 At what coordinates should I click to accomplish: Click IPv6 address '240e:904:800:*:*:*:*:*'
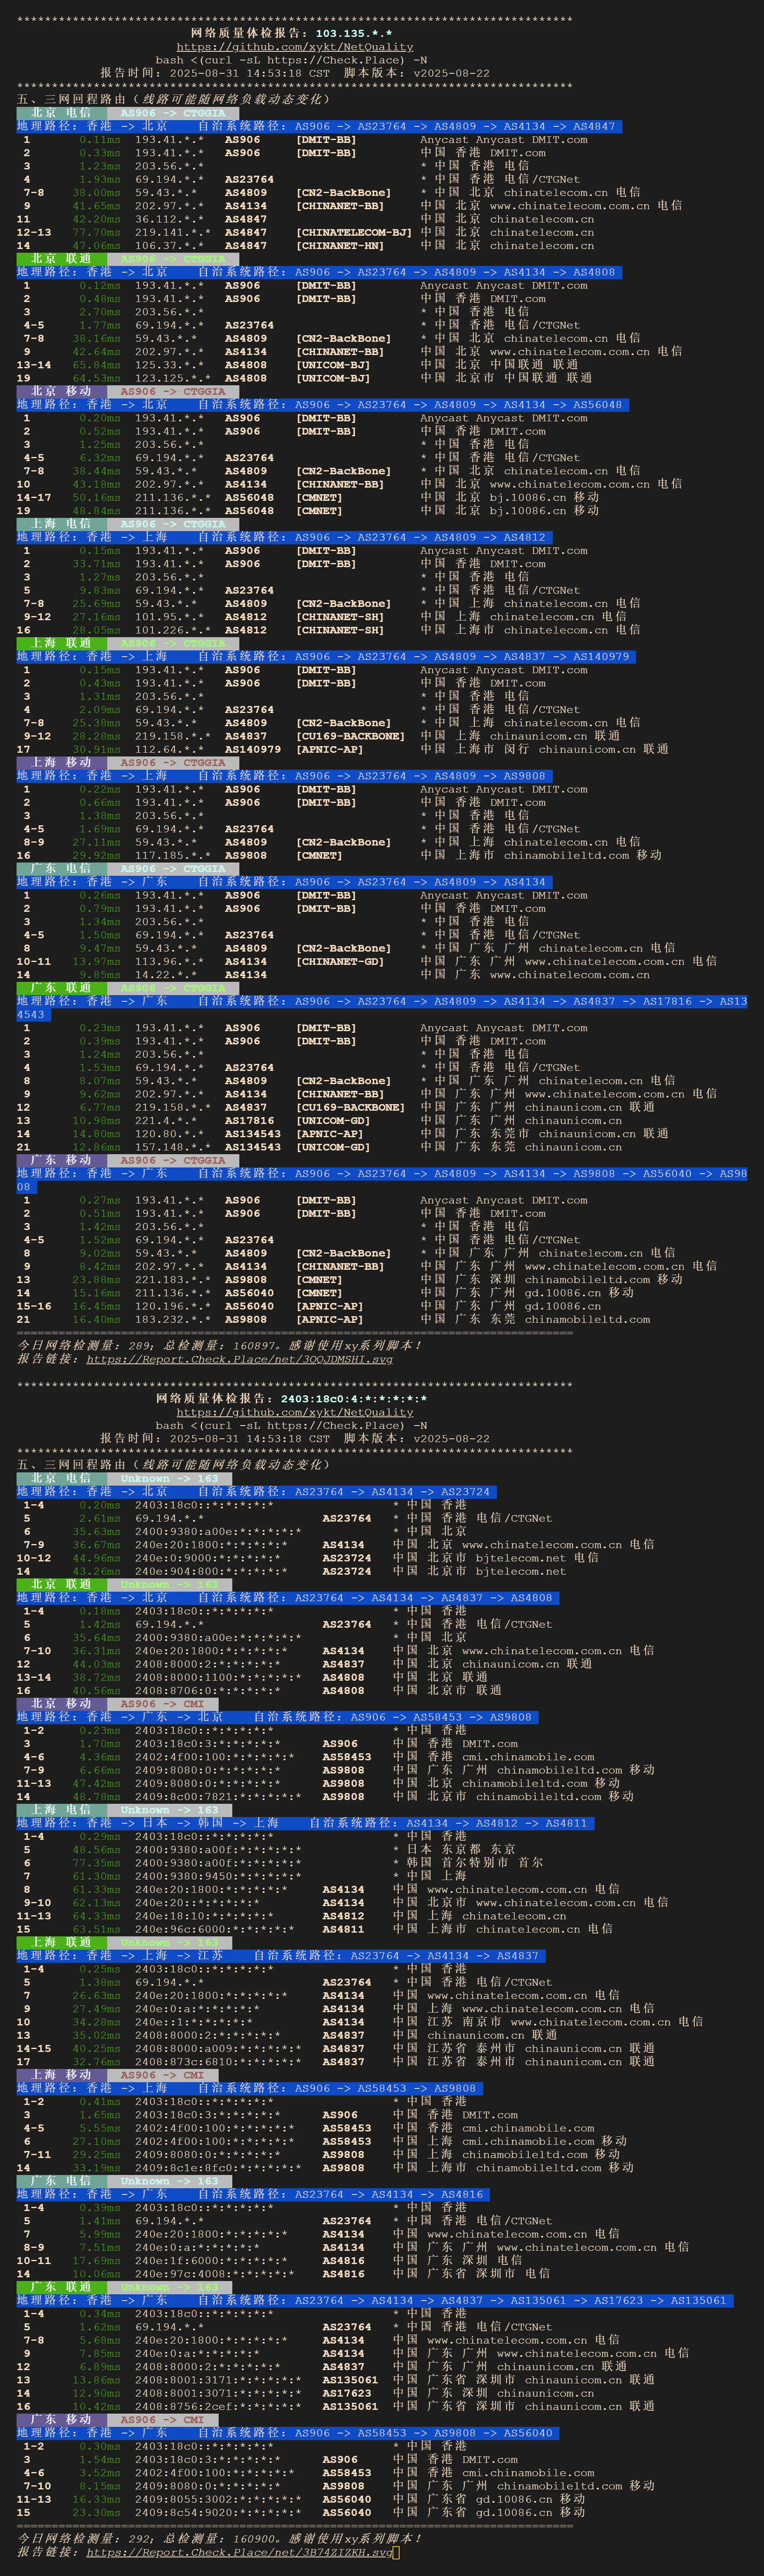coord(212,1571)
